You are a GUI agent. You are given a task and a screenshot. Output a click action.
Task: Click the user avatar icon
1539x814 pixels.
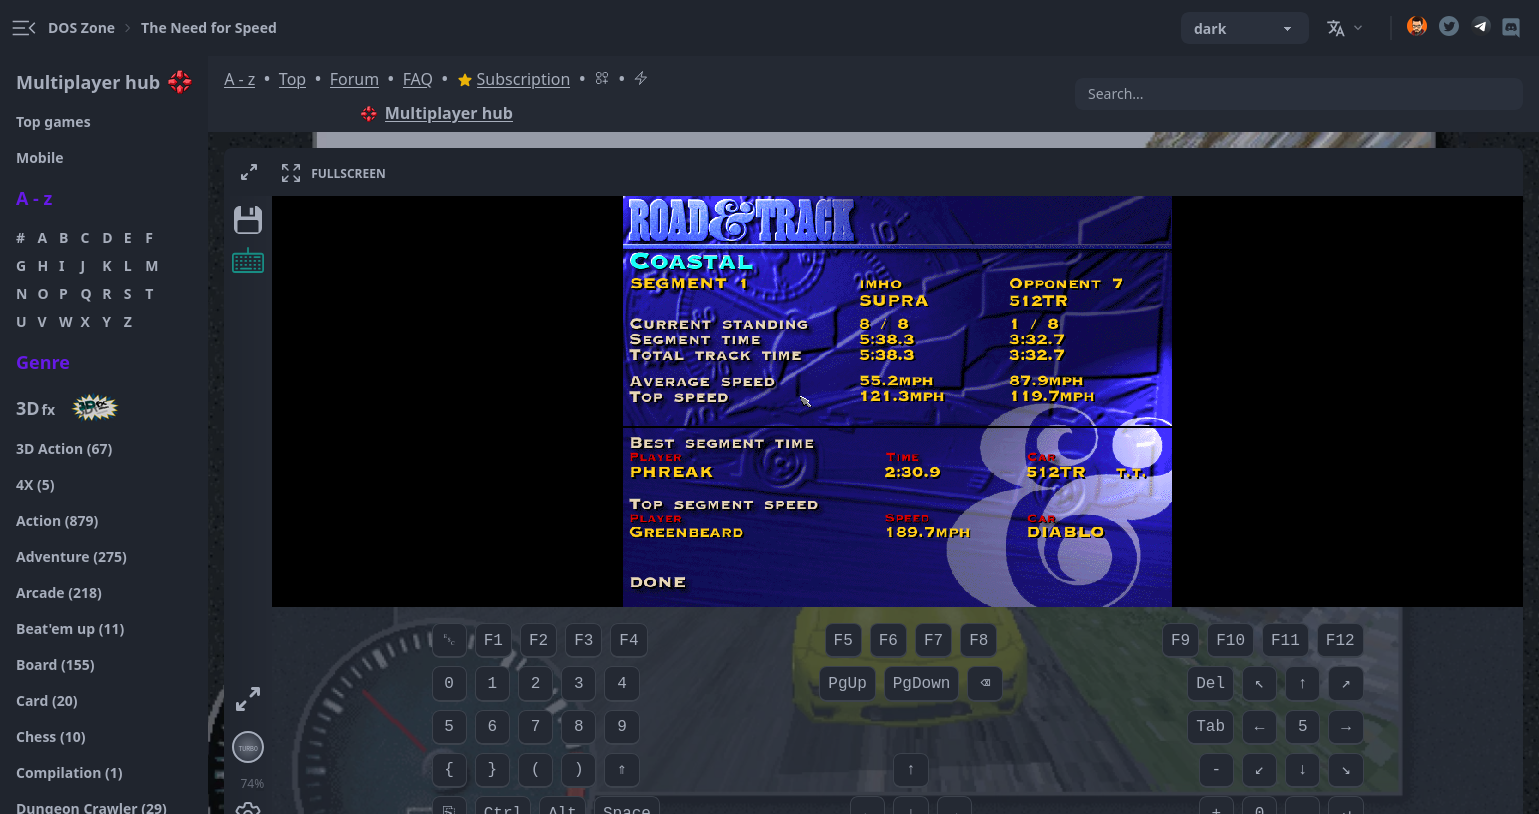[x=1417, y=27]
